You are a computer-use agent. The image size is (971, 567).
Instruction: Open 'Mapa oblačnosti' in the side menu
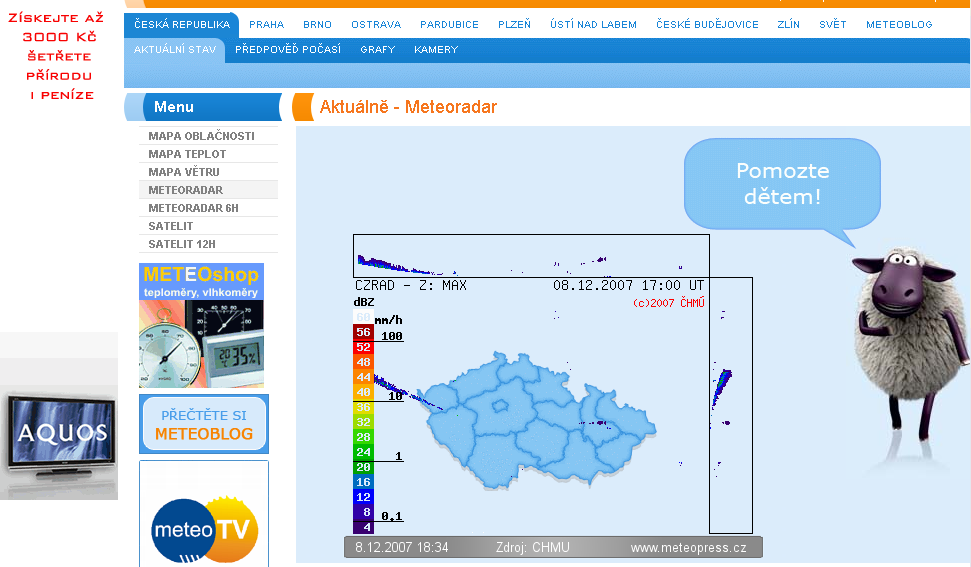pyautogui.click(x=201, y=136)
